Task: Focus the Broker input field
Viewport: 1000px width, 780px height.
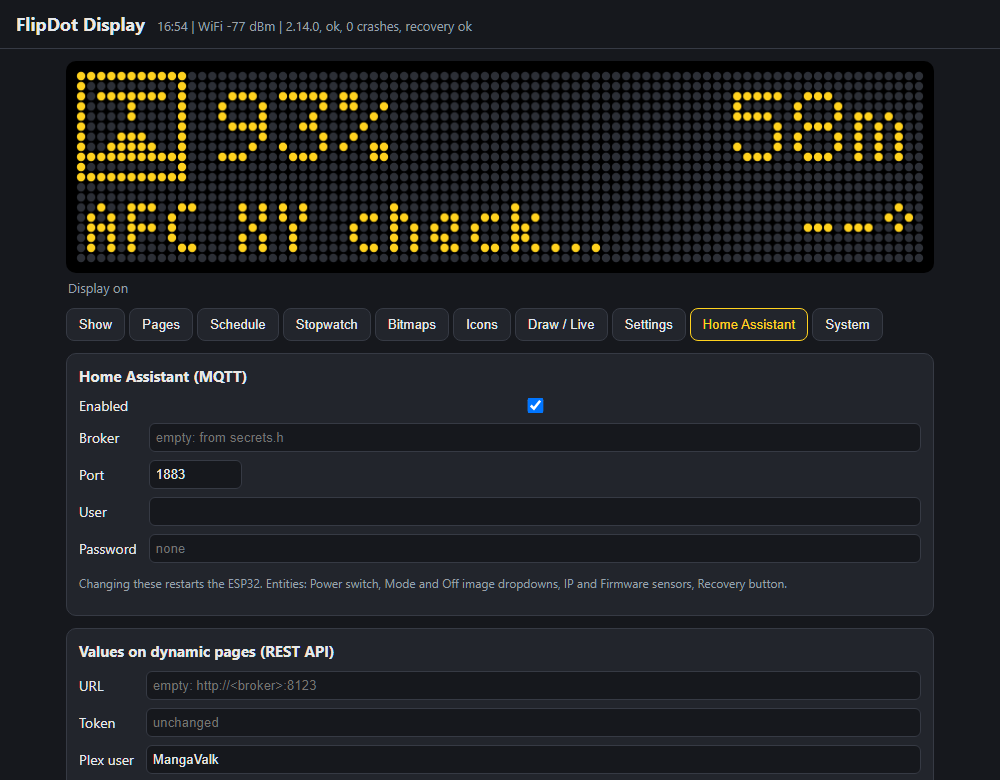Action: (x=534, y=438)
